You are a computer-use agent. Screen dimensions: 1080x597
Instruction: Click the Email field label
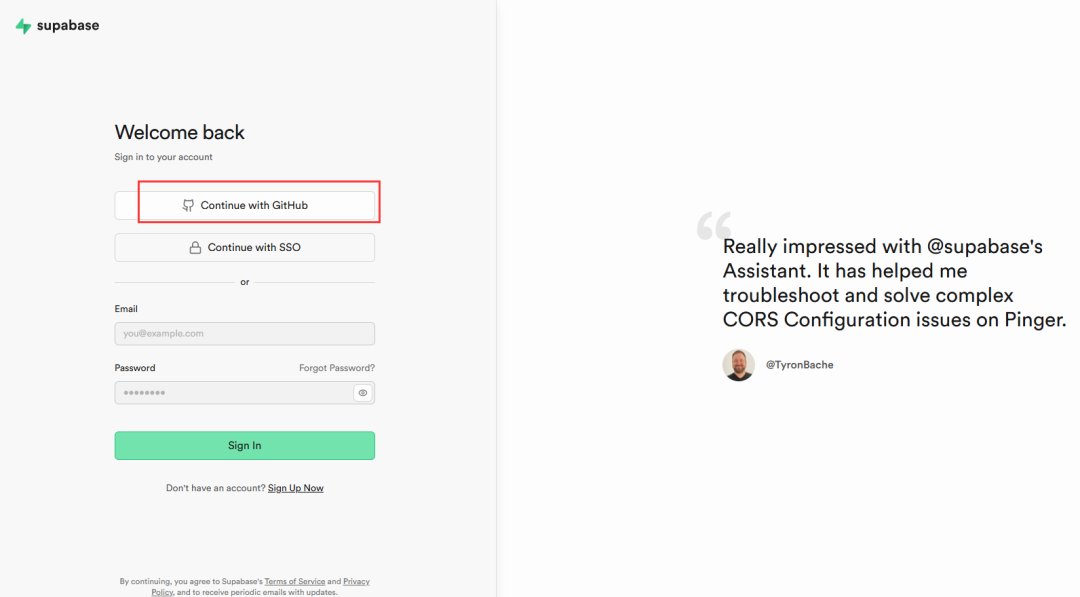click(126, 309)
